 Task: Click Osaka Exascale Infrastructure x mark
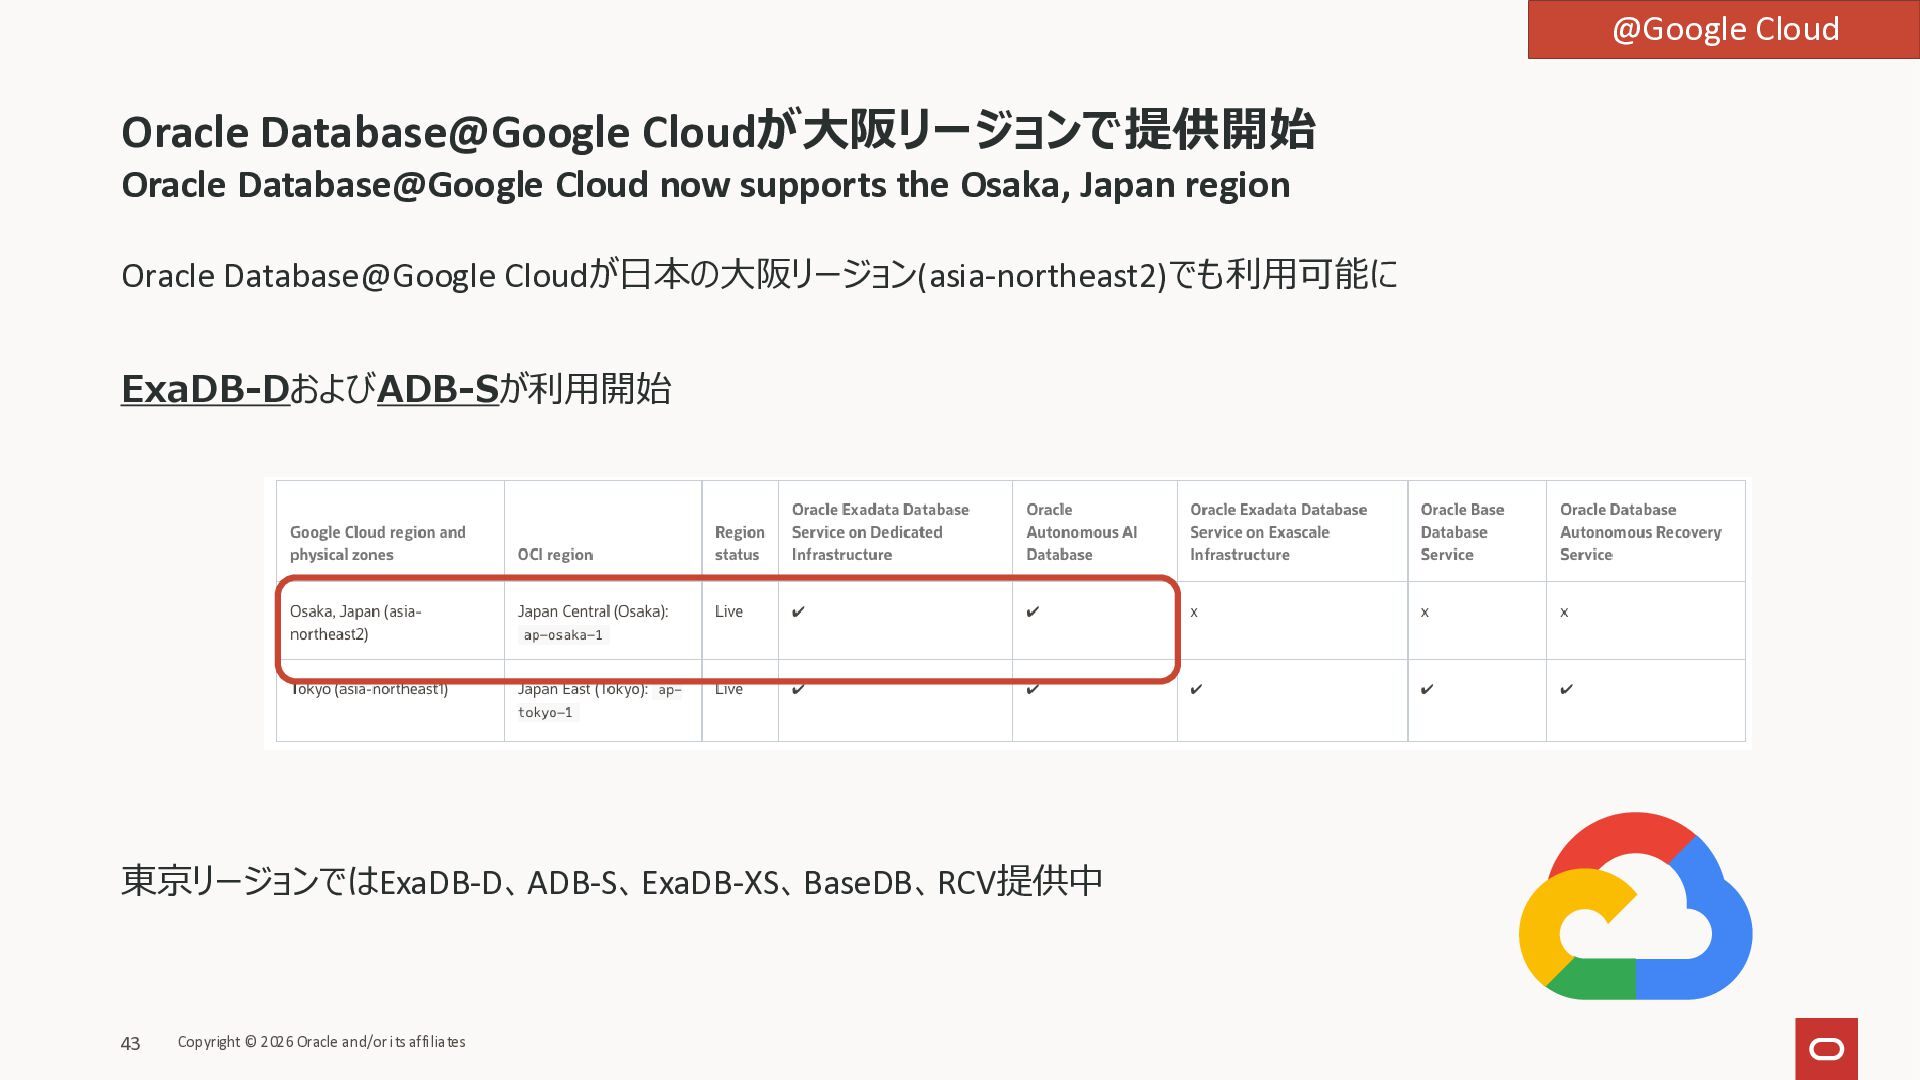1194,612
